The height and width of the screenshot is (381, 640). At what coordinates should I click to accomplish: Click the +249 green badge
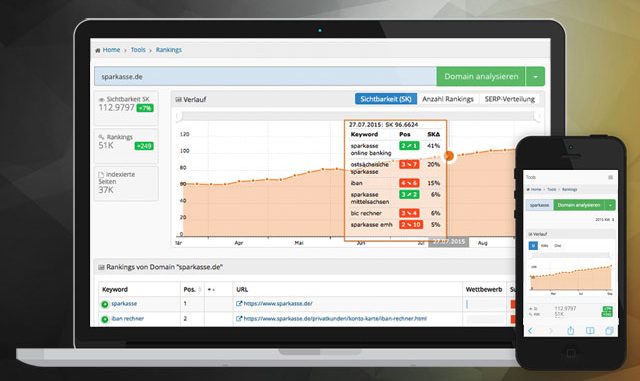144,146
